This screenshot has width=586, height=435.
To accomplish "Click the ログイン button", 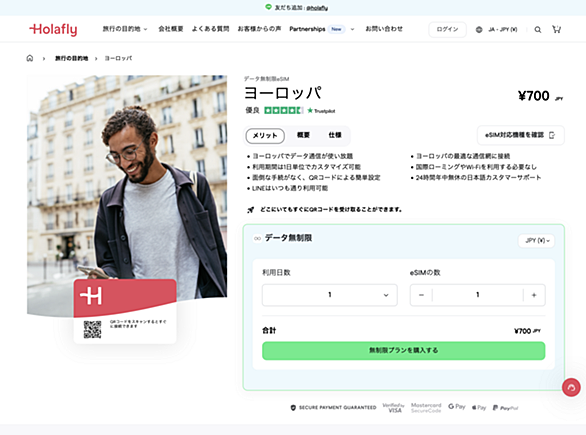I will 447,30.
